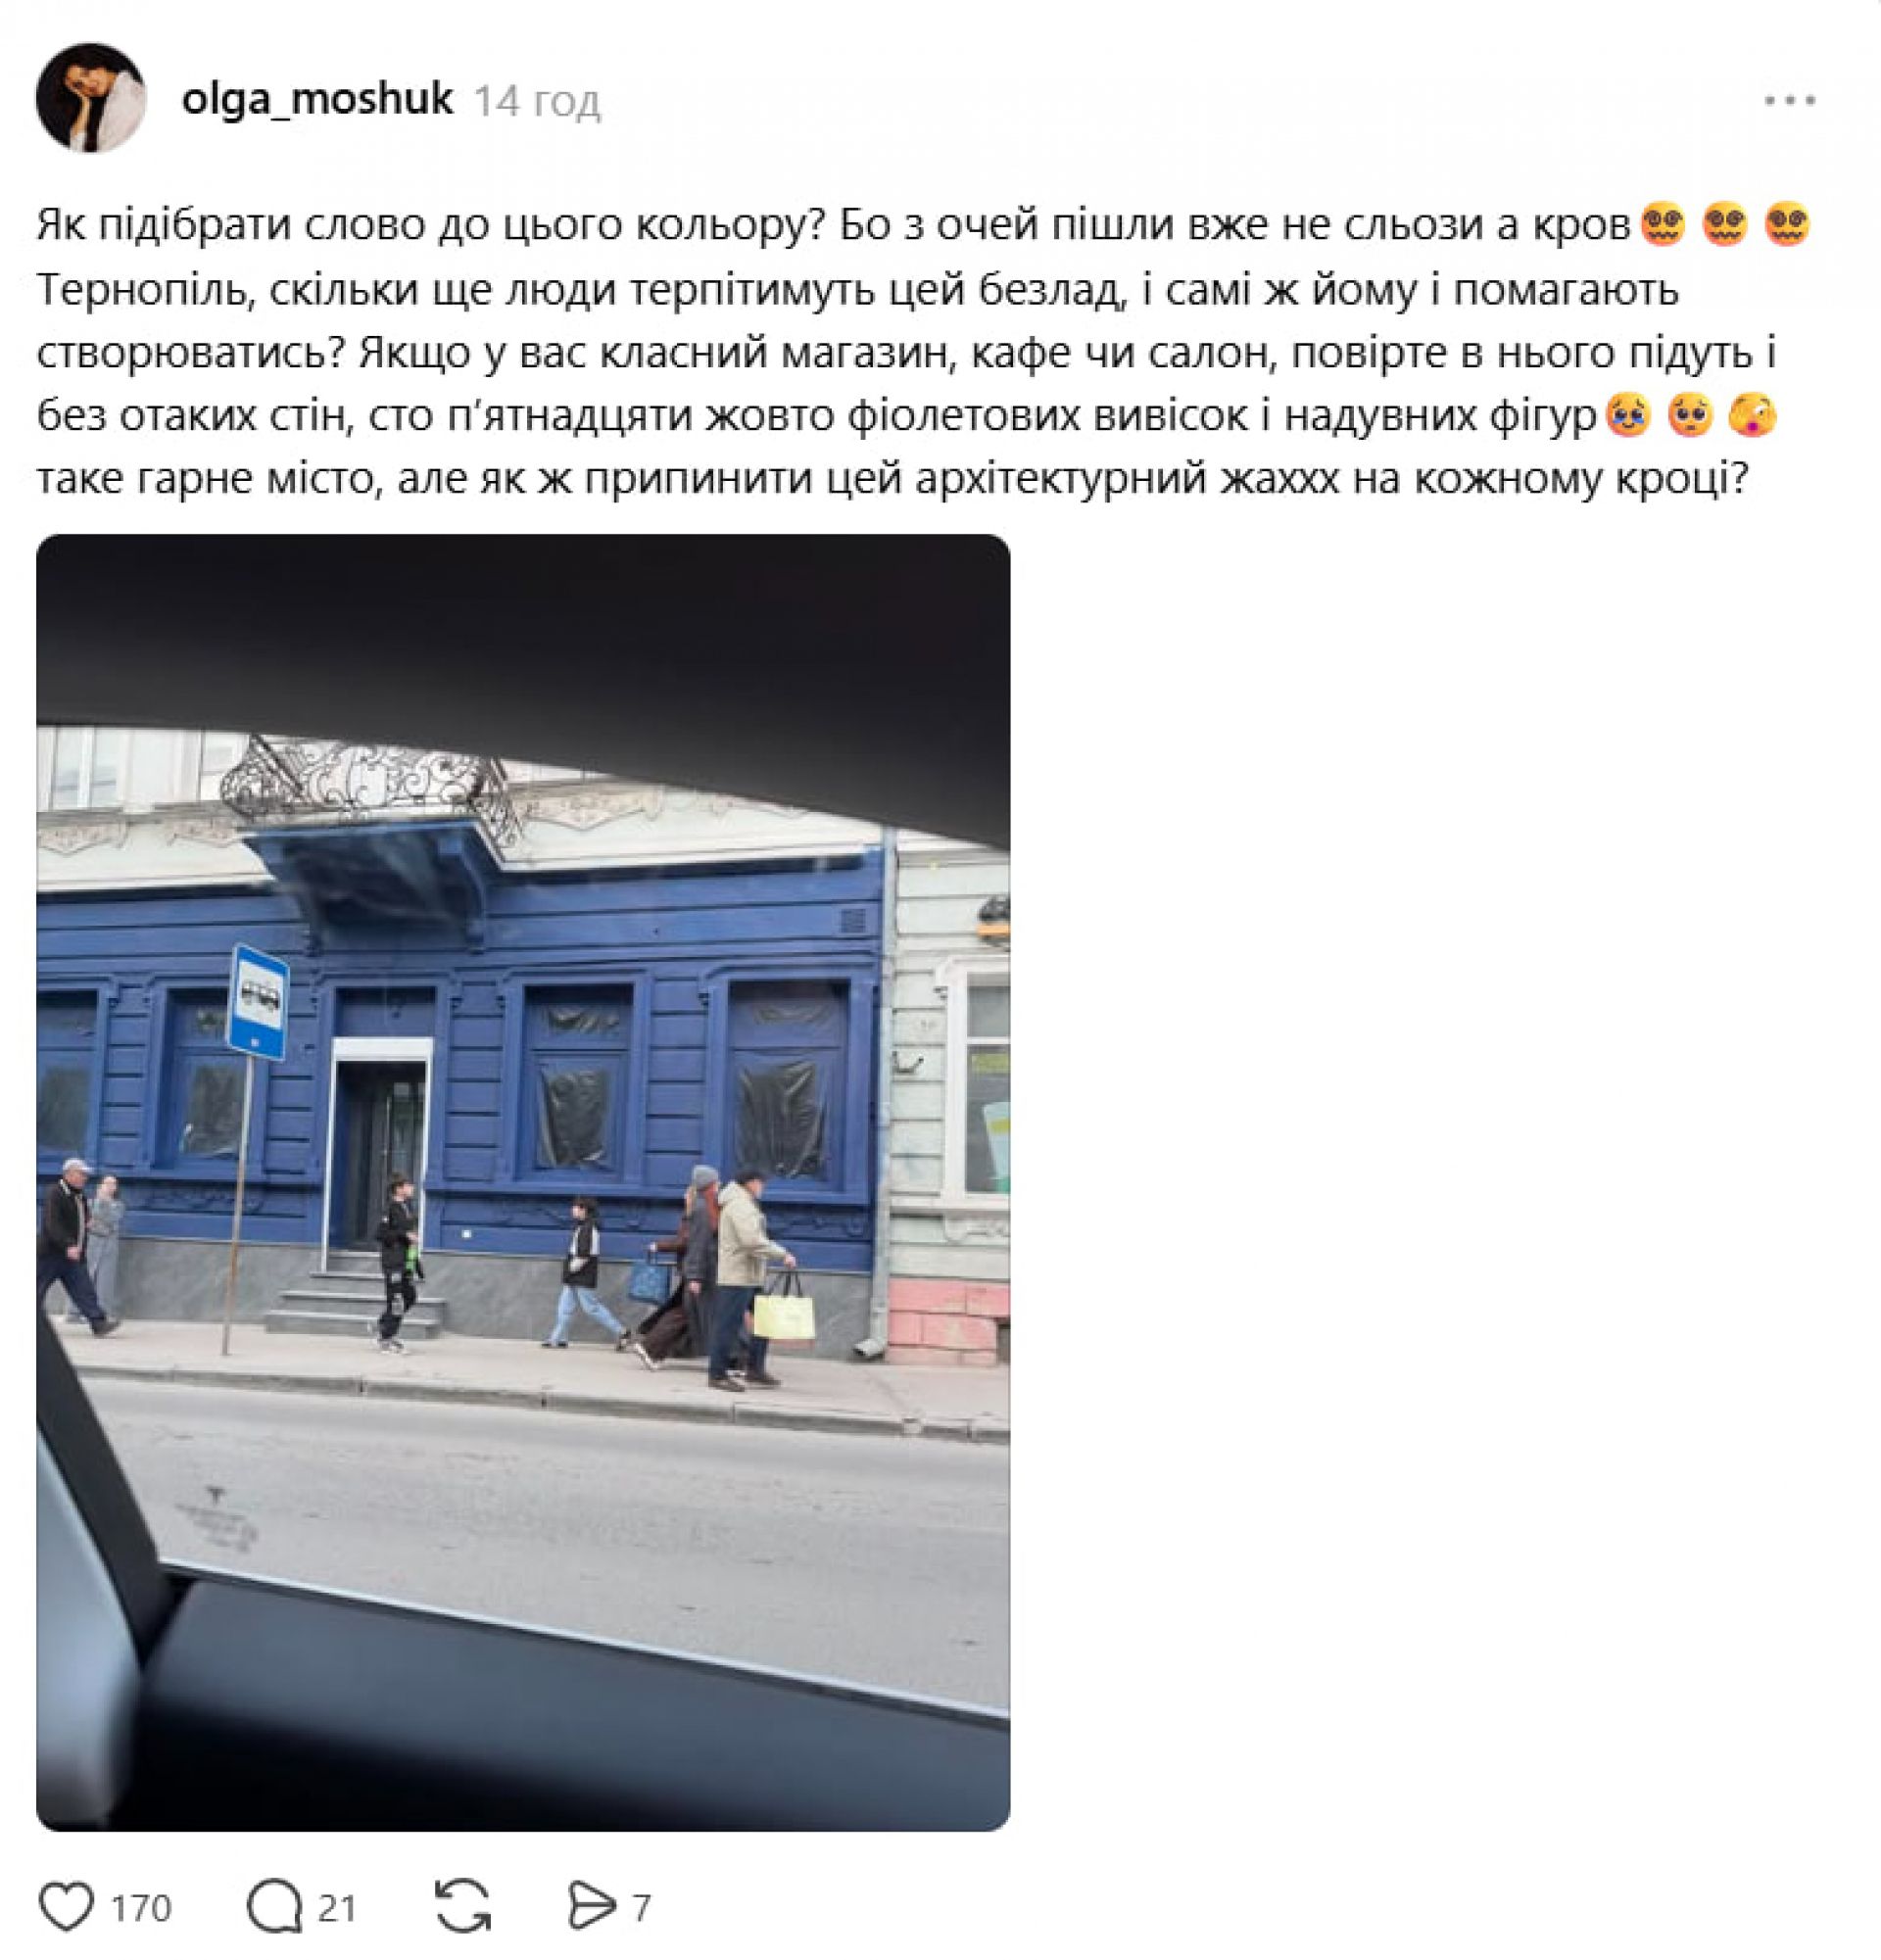
Task: Share the post via paper plane icon
Action: tap(591, 1906)
